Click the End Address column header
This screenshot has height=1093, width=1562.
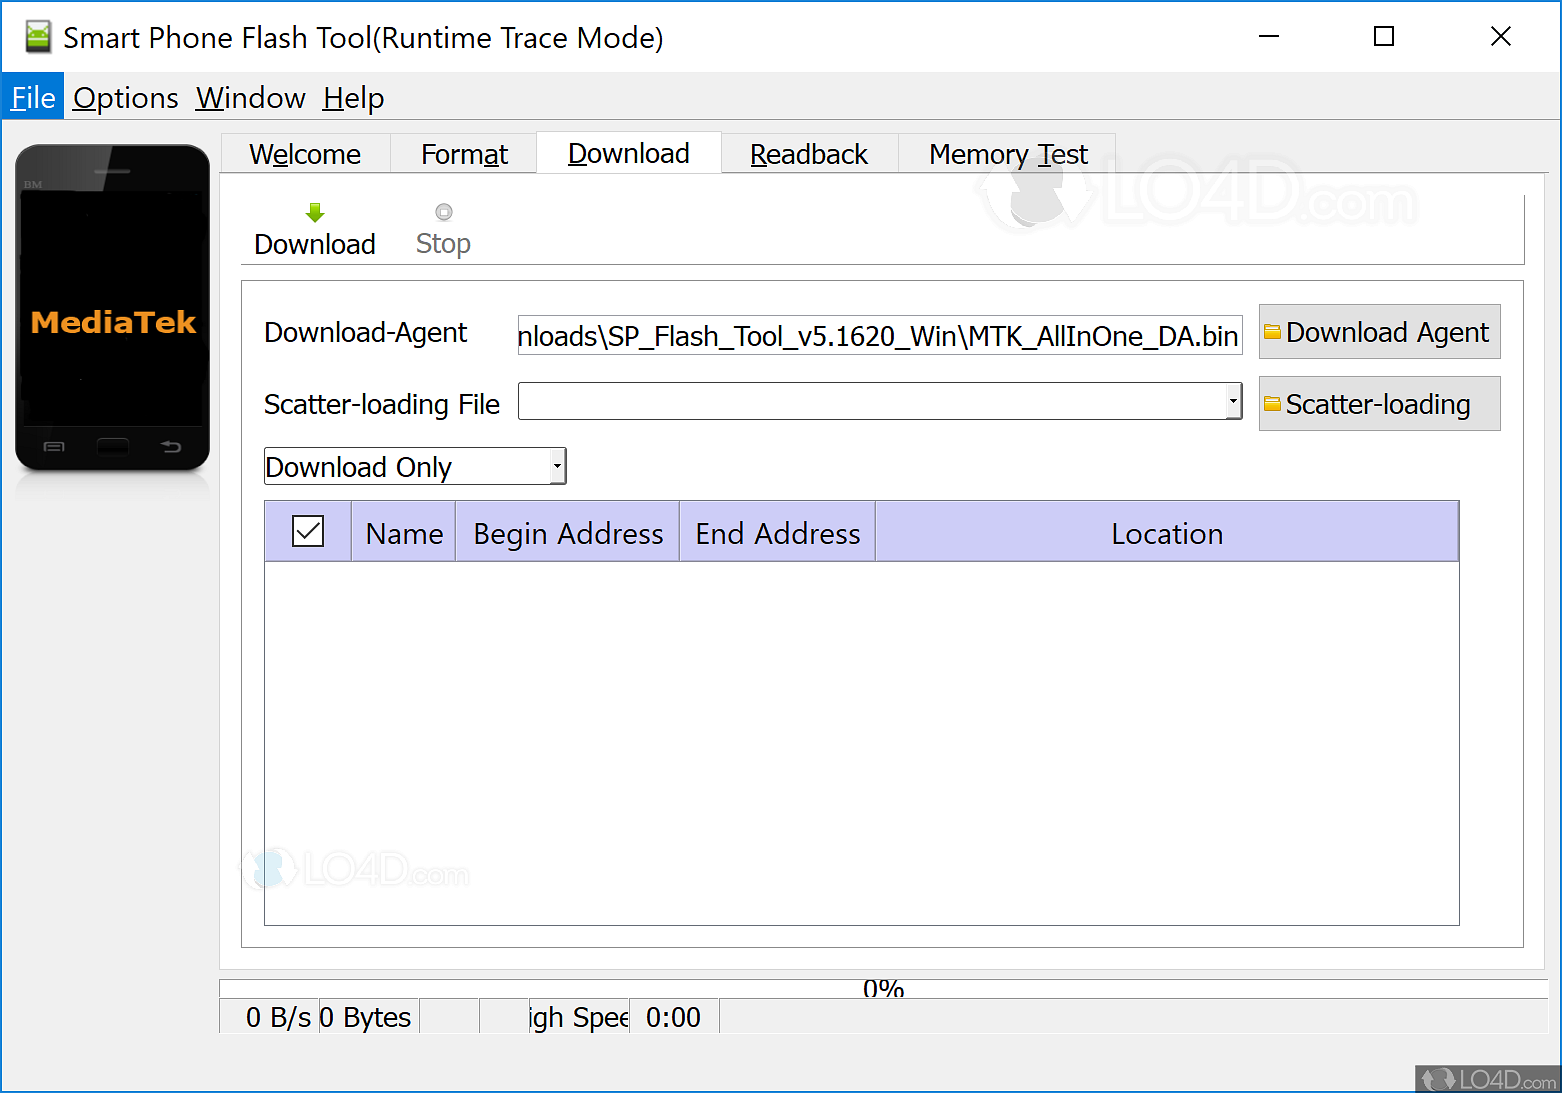[778, 533]
